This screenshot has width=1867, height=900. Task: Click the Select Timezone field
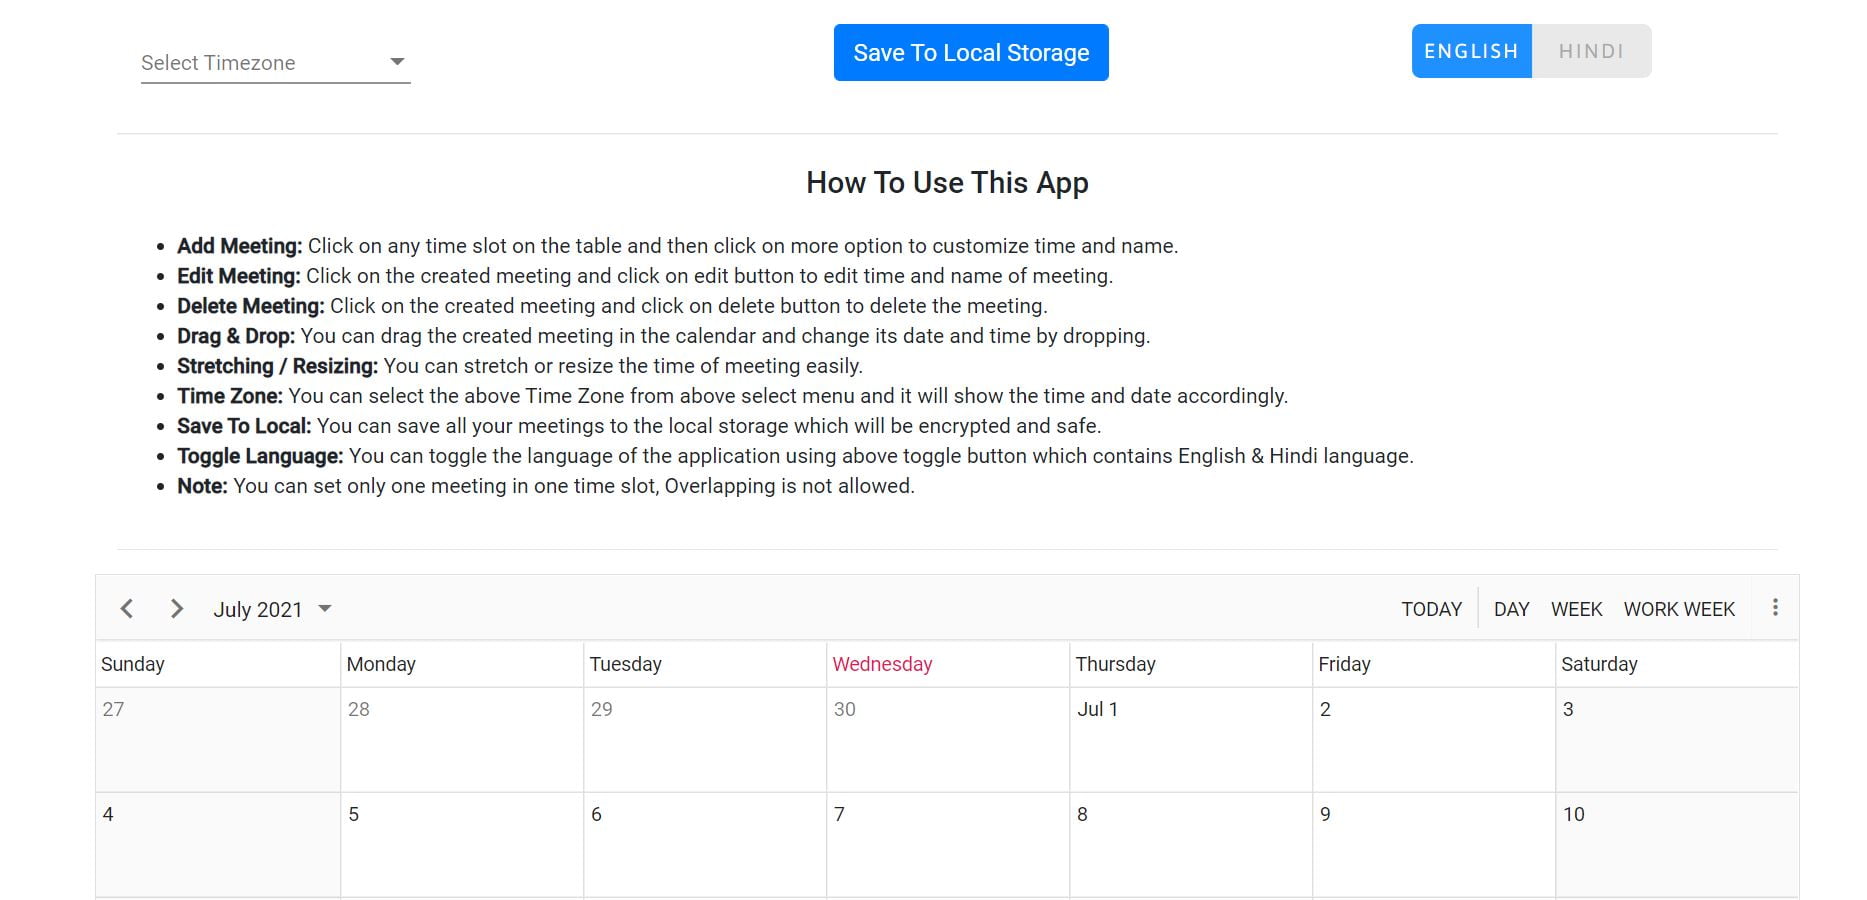260,63
